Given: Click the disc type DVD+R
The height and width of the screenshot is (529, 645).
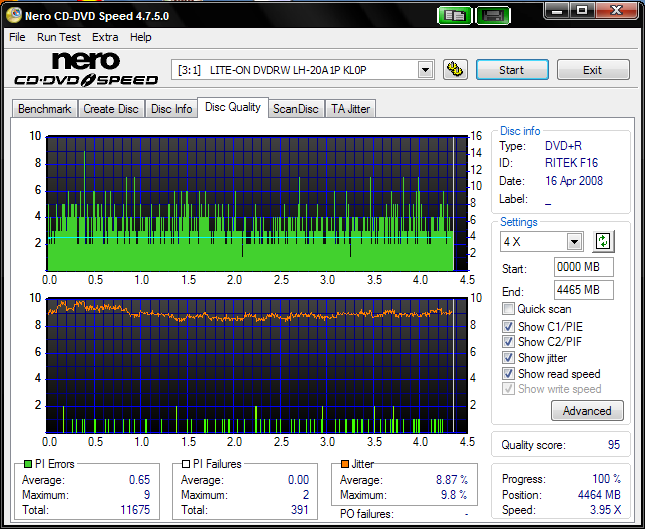Looking at the screenshot, I should [x=563, y=146].
